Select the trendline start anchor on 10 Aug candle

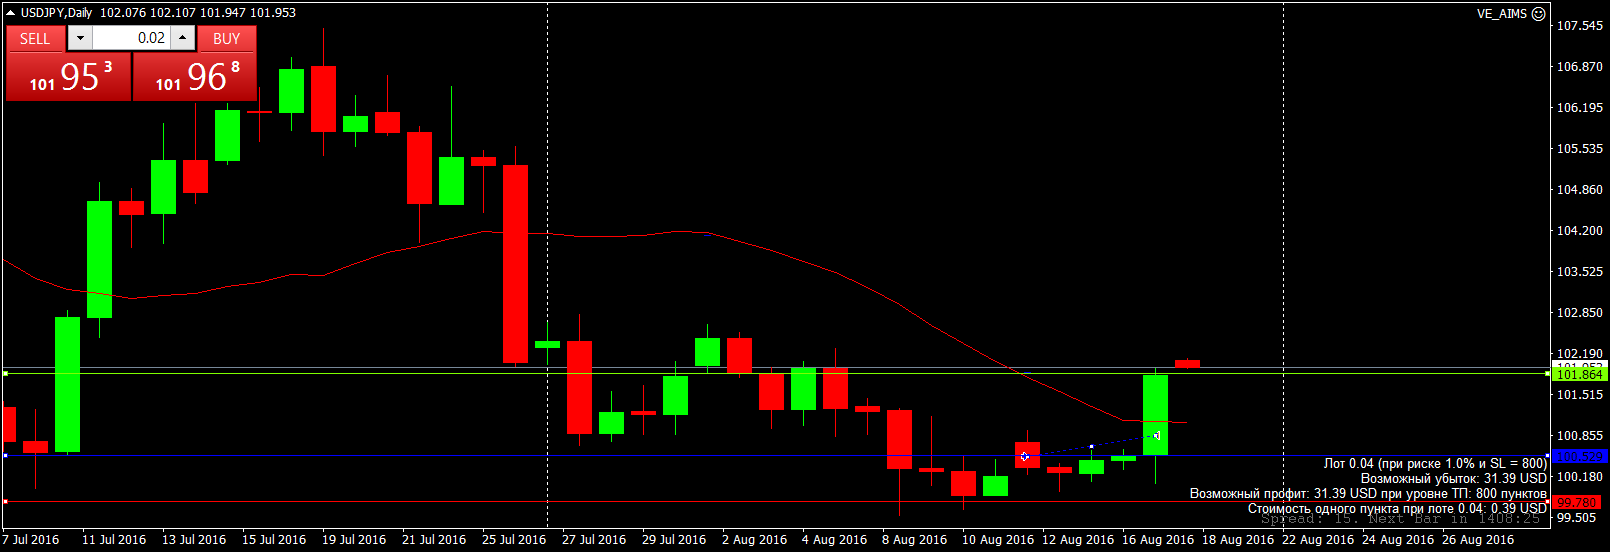coord(1025,456)
